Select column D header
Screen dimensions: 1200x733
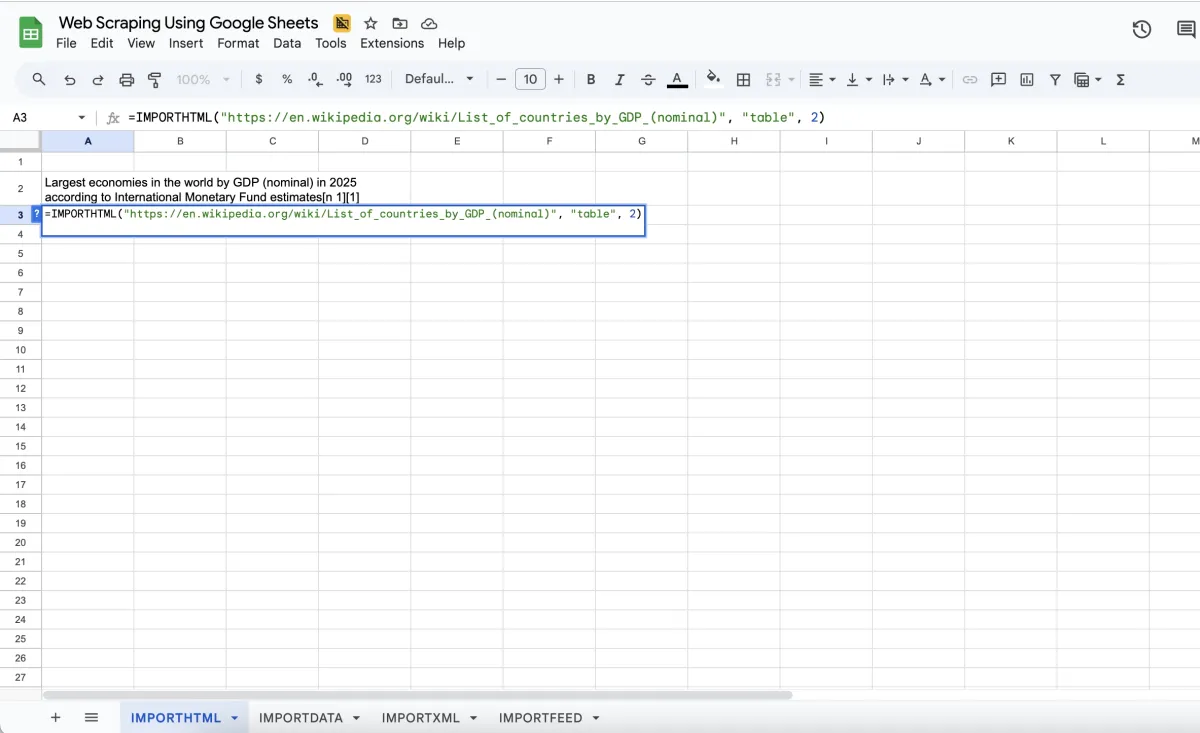pyautogui.click(x=364, y=141)
